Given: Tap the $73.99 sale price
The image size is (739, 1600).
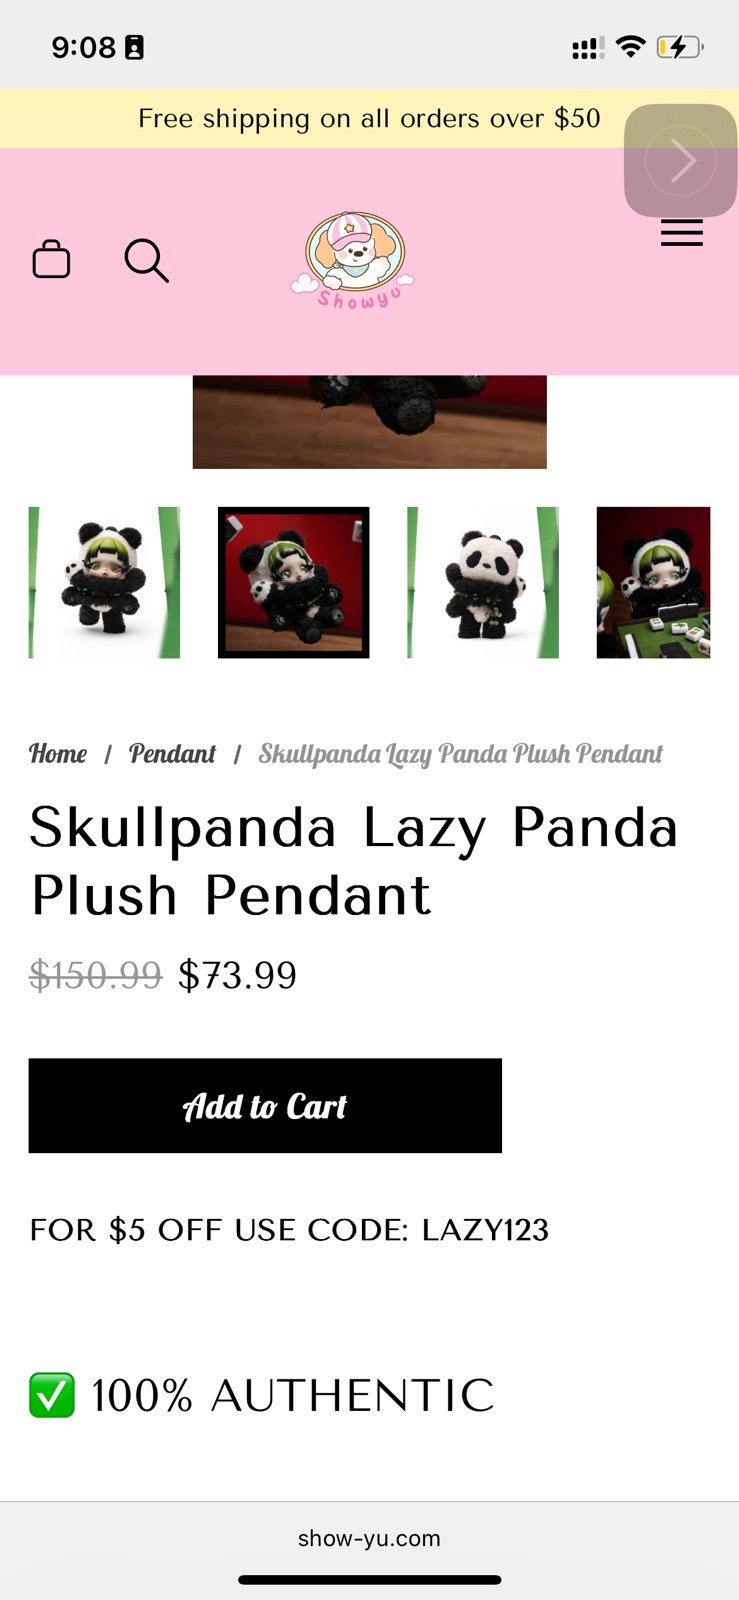Looking at the screenshot, I should tap(238, 975).
